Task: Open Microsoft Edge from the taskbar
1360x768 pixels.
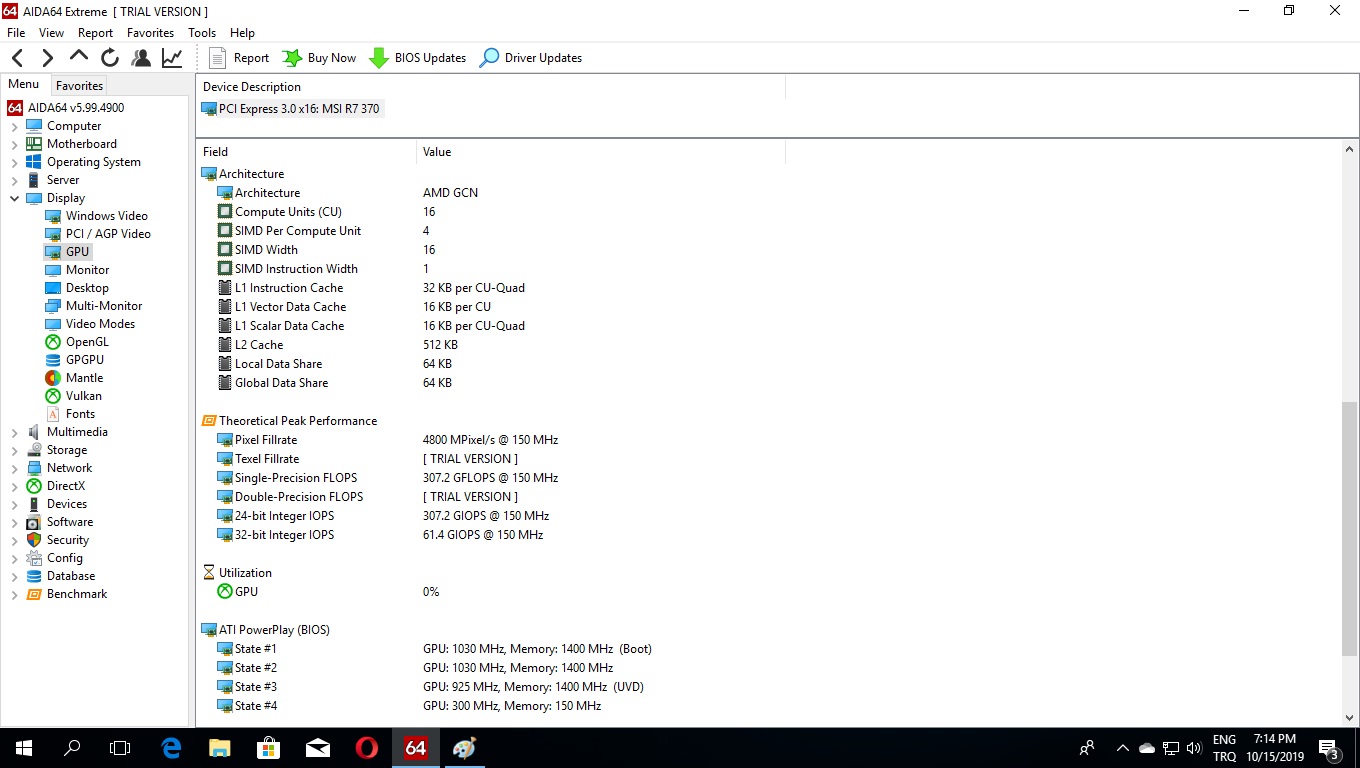Action: pos(171,748)
